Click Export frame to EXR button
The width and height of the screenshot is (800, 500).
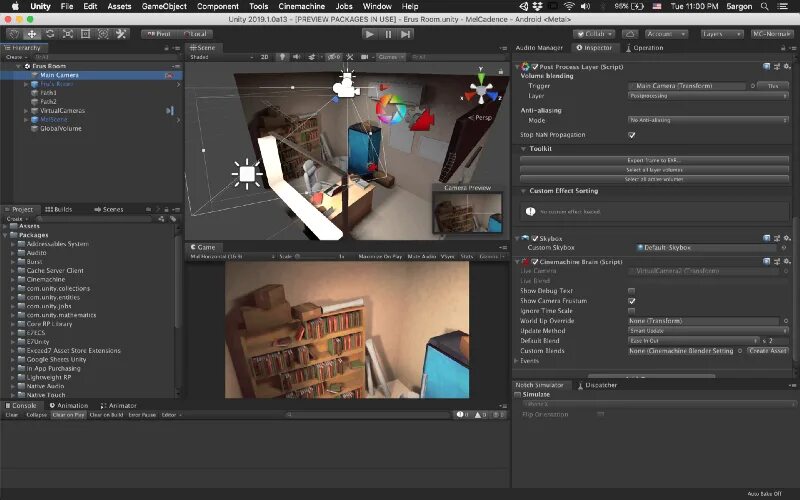(x=654, y=160)
